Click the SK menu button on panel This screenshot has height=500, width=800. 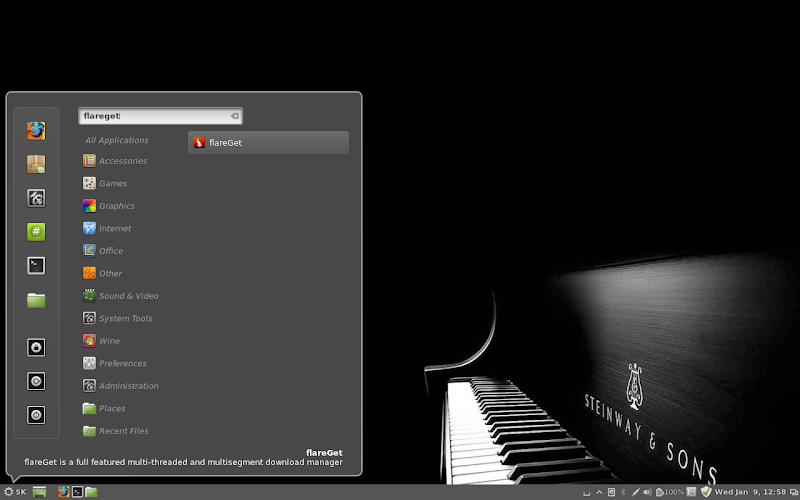click(15, 492)
